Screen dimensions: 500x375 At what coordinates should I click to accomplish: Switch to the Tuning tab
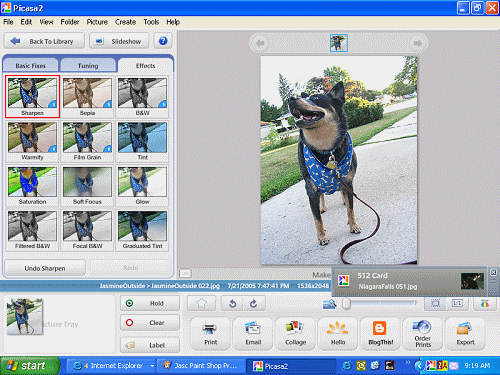pos(88,65)
